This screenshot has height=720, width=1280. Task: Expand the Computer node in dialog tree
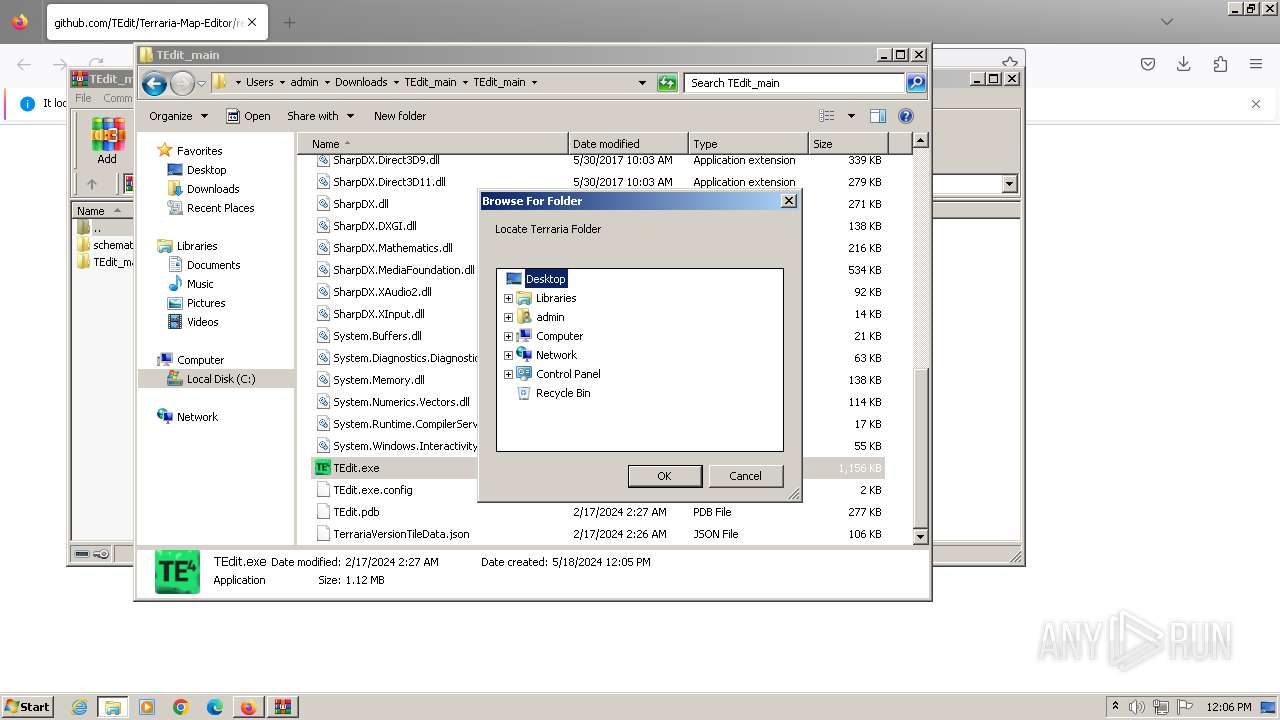[508, 336]
